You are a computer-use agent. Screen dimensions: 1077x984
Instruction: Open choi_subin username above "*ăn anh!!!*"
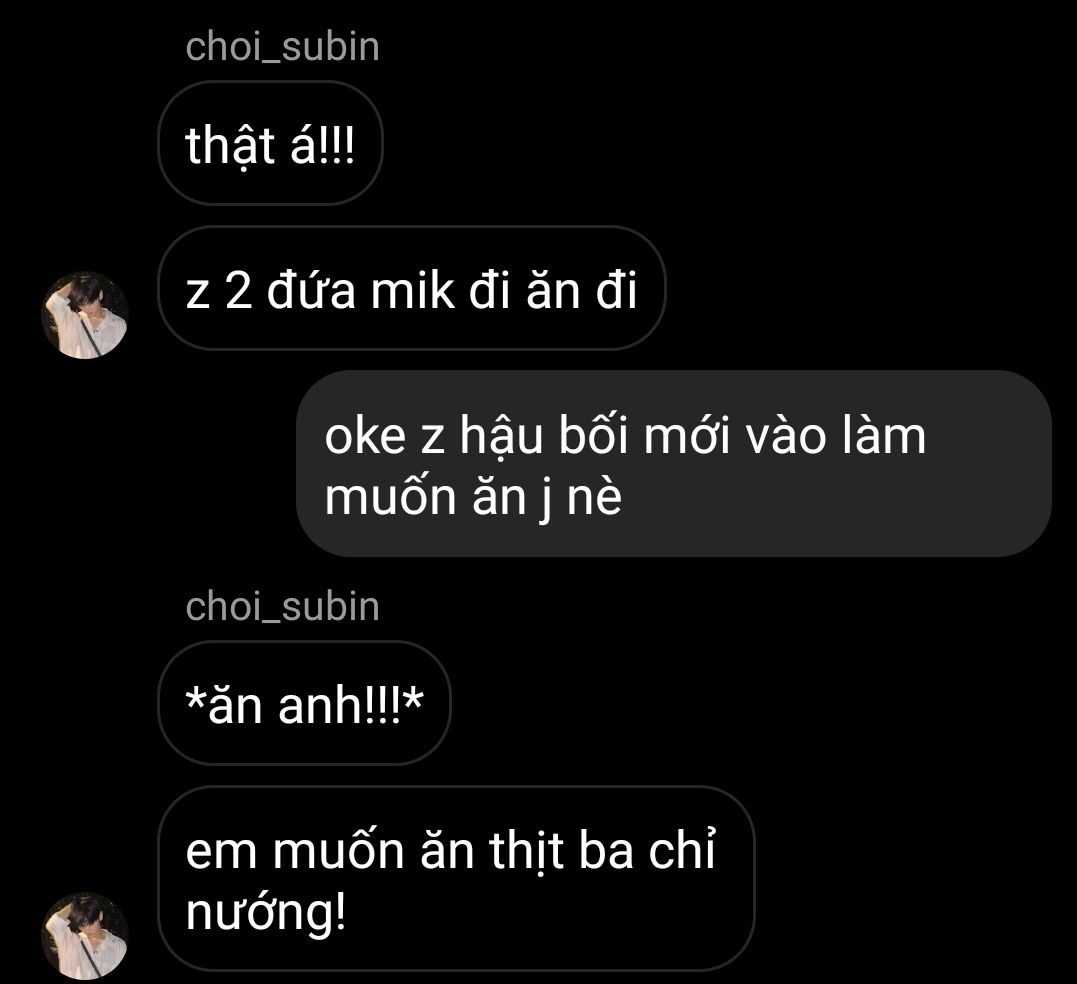(x=282, y=607)
